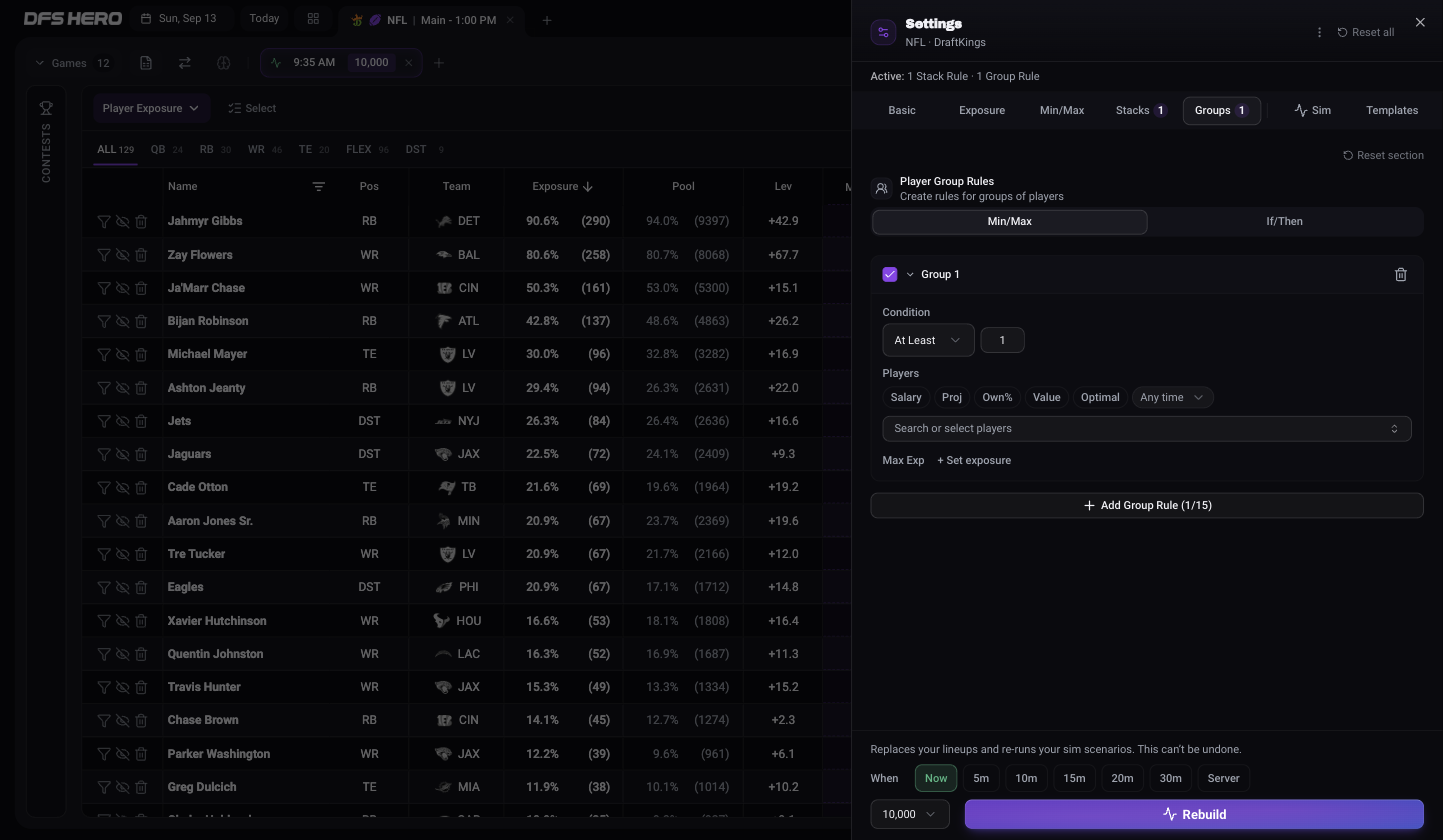
Task: Open the grid layout icon in top bar
Action: [x=313, y=19]
